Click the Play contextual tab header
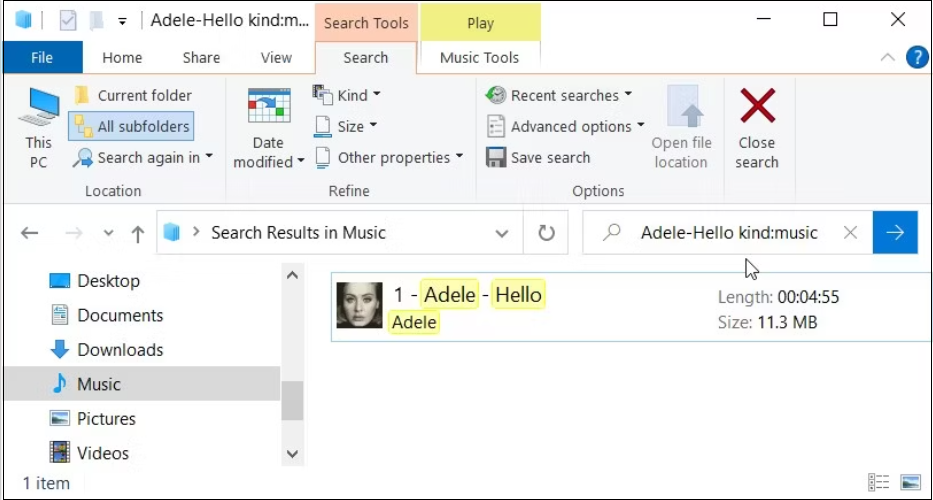Image resolution: width=933 pixels, height=500 pixels. [x=480, y=23]
